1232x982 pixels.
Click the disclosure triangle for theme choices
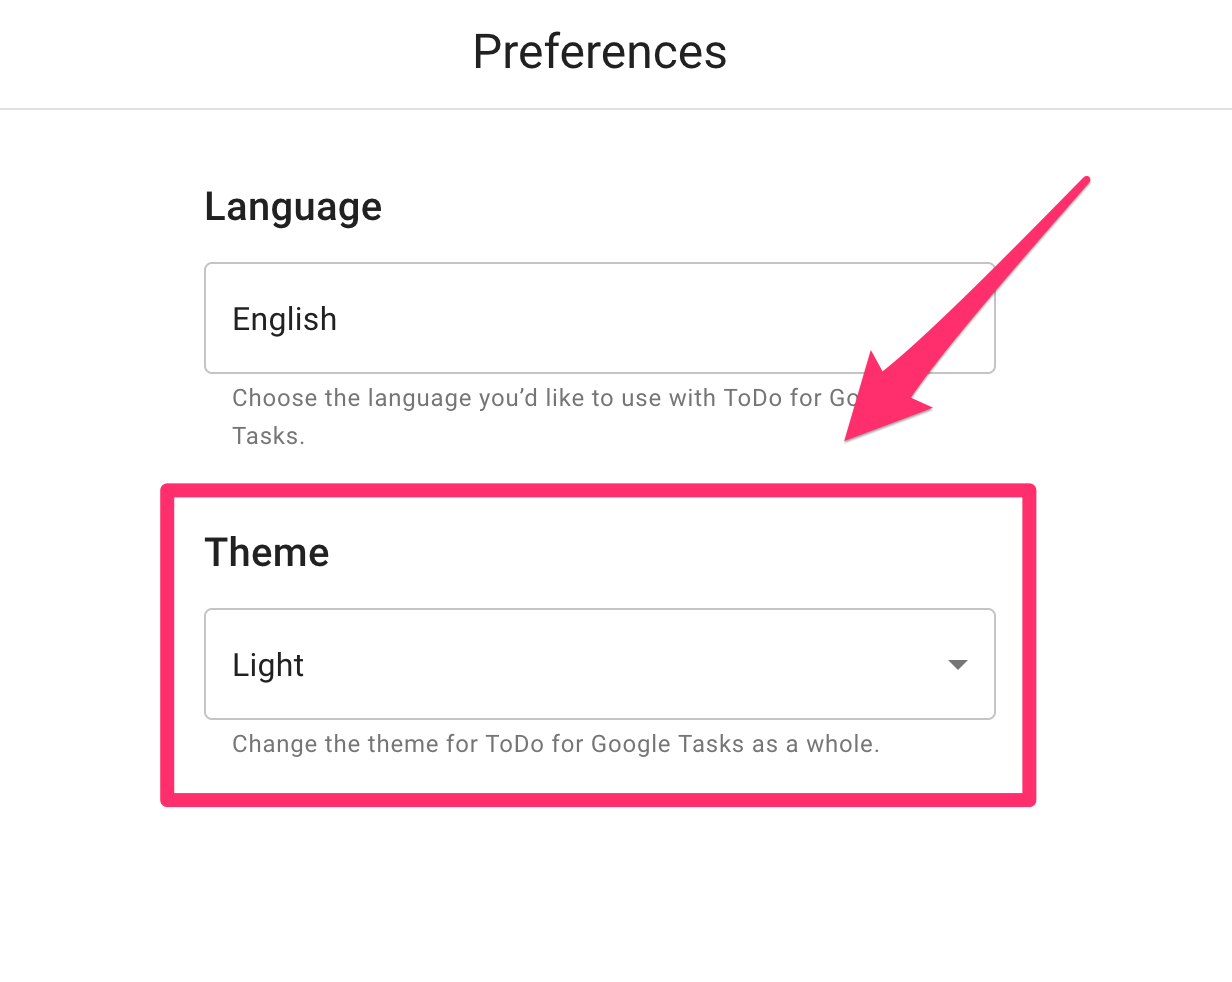(x=958, y=663)
